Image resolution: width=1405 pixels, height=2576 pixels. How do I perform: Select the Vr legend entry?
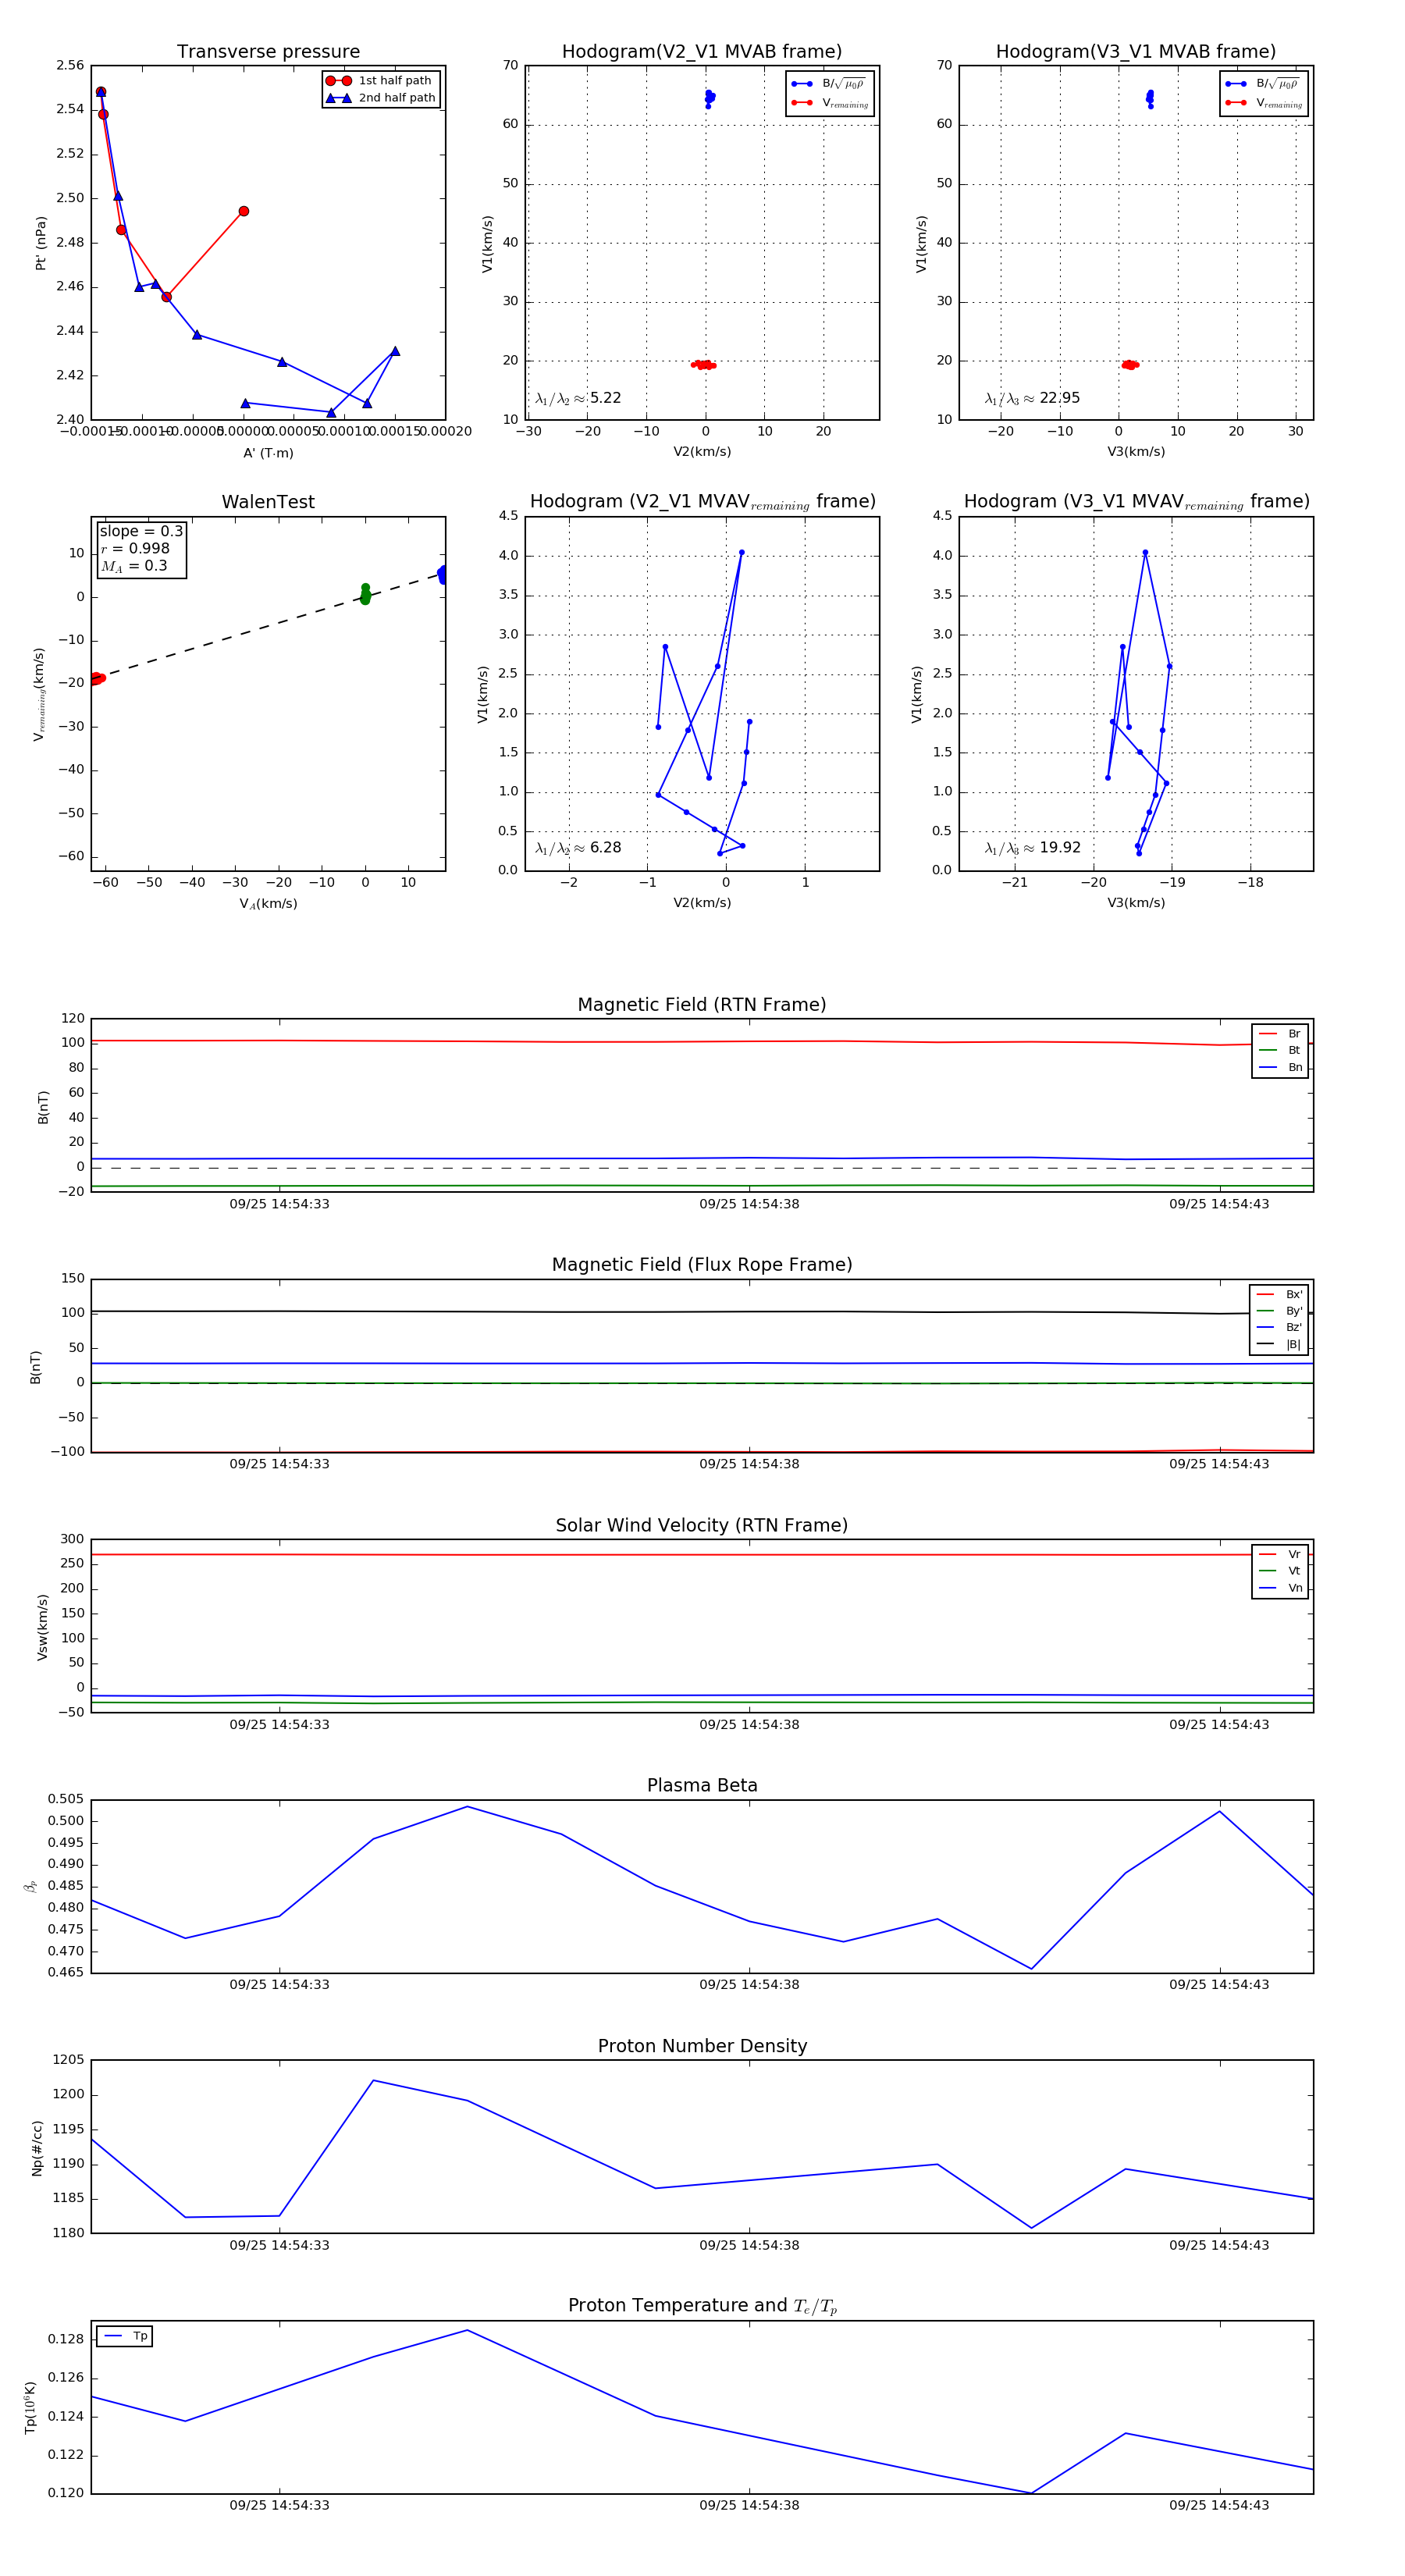click(1280, 1554)
